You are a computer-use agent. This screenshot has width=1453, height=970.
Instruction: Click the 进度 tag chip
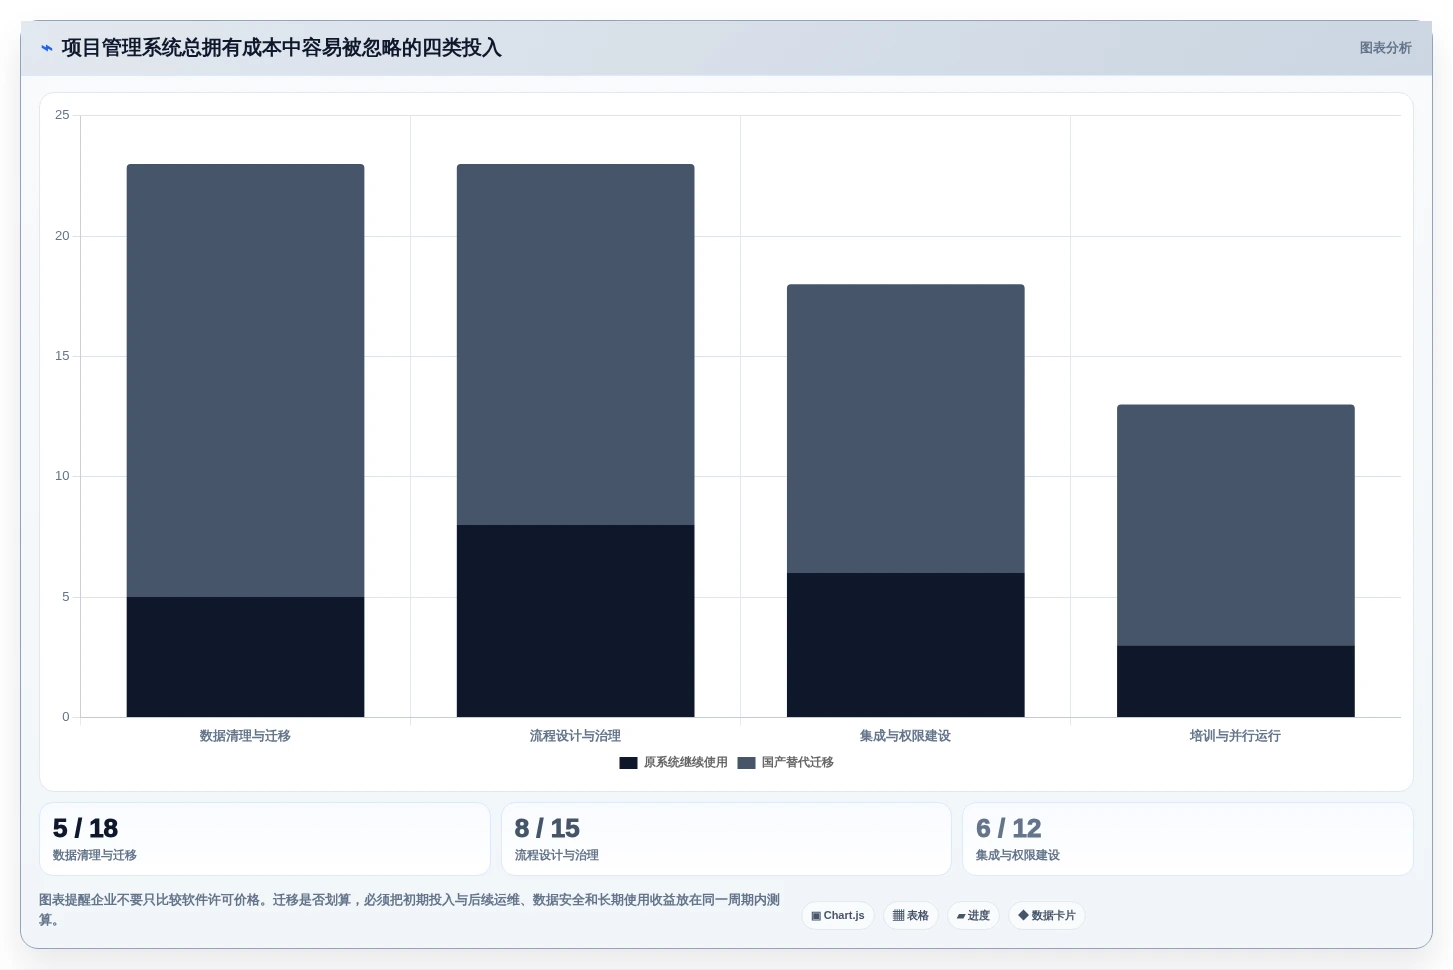point(973,915)
